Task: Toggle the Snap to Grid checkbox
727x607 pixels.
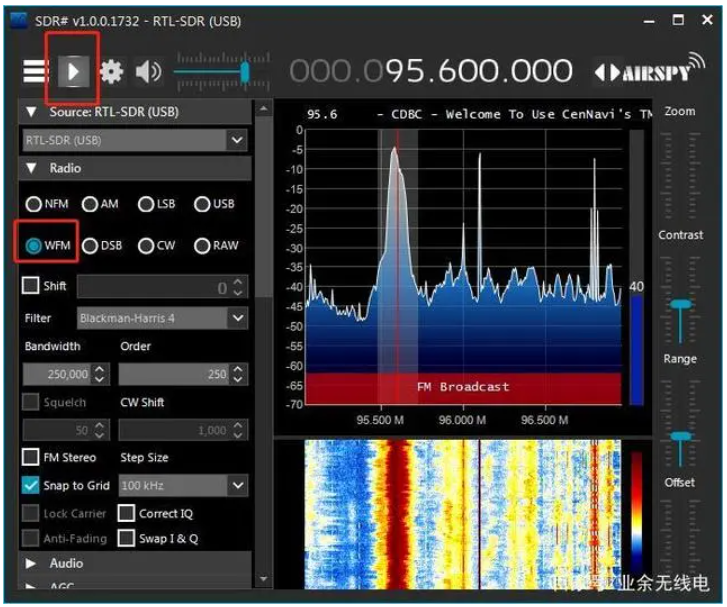Action: (31, 485)
